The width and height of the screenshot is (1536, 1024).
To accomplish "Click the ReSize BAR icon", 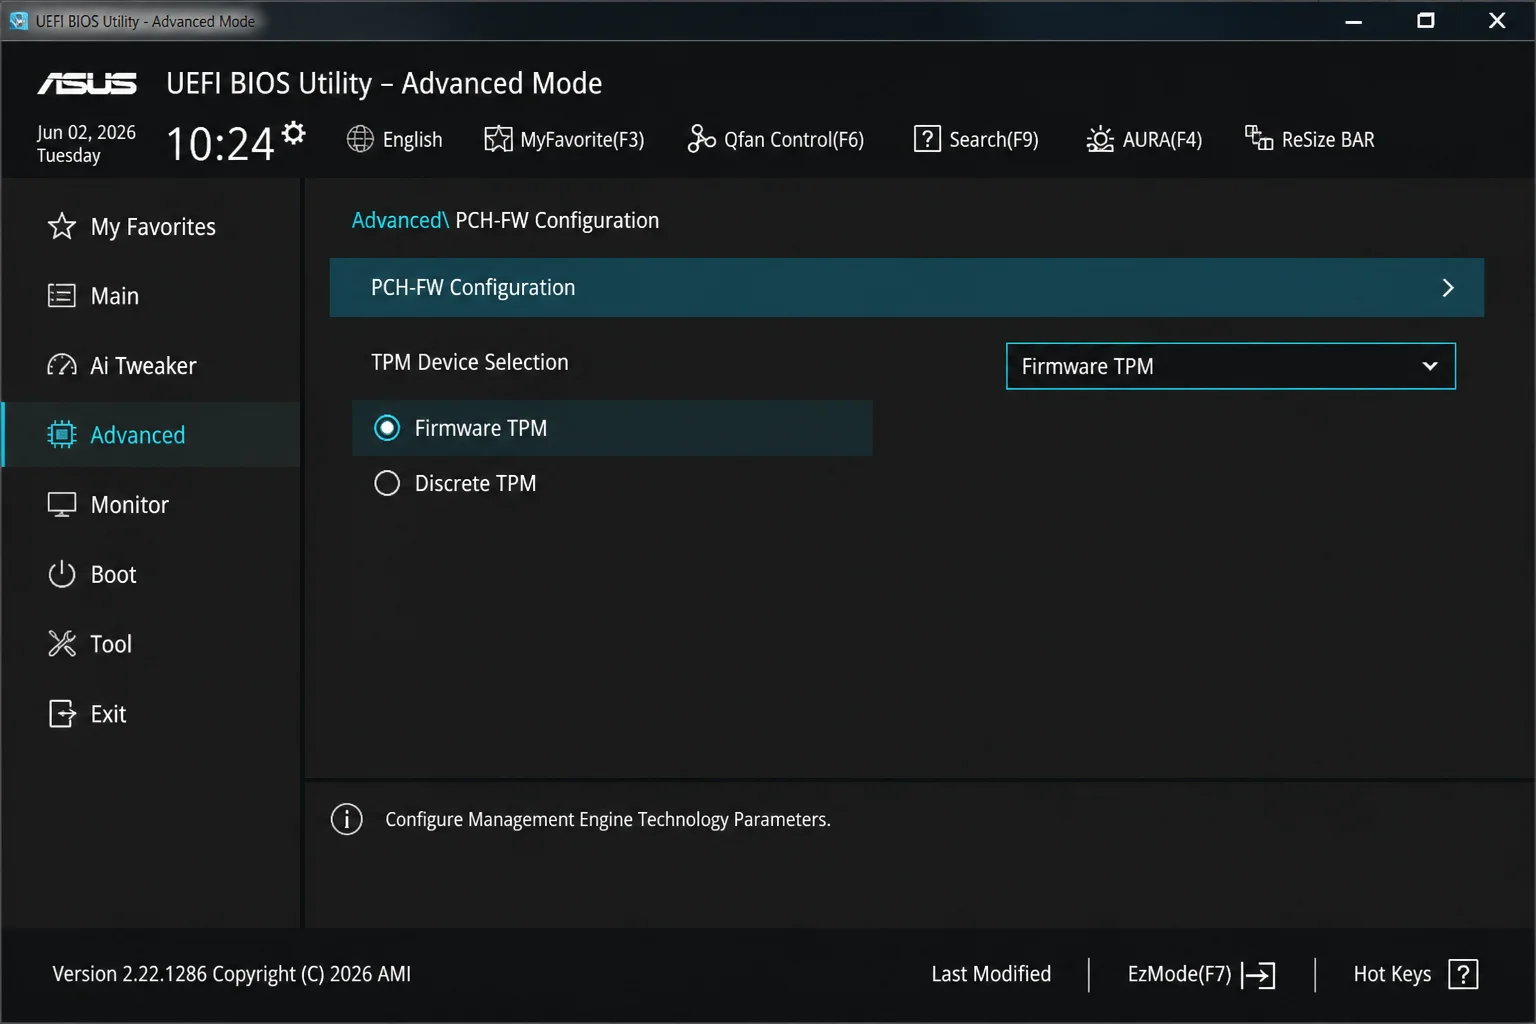I will (1259, 137).
